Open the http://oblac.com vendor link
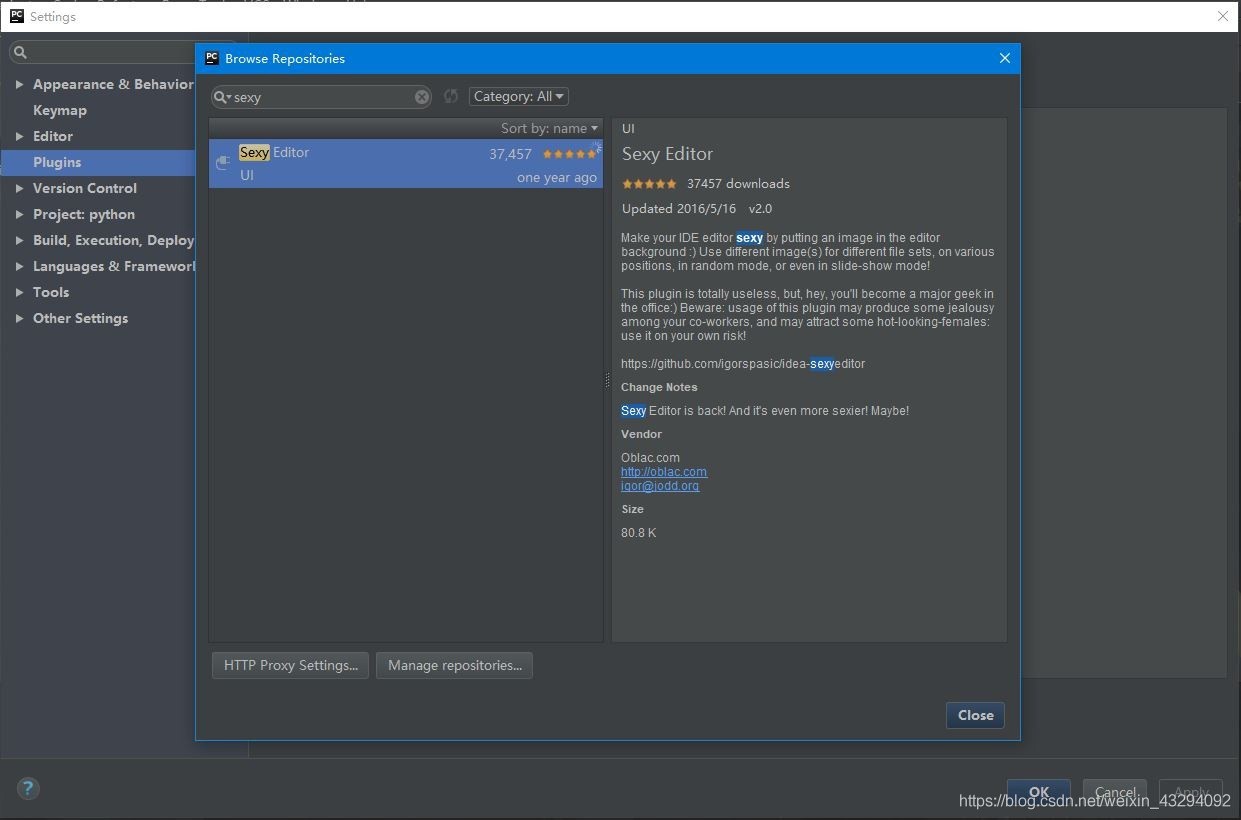 [664, 472]
